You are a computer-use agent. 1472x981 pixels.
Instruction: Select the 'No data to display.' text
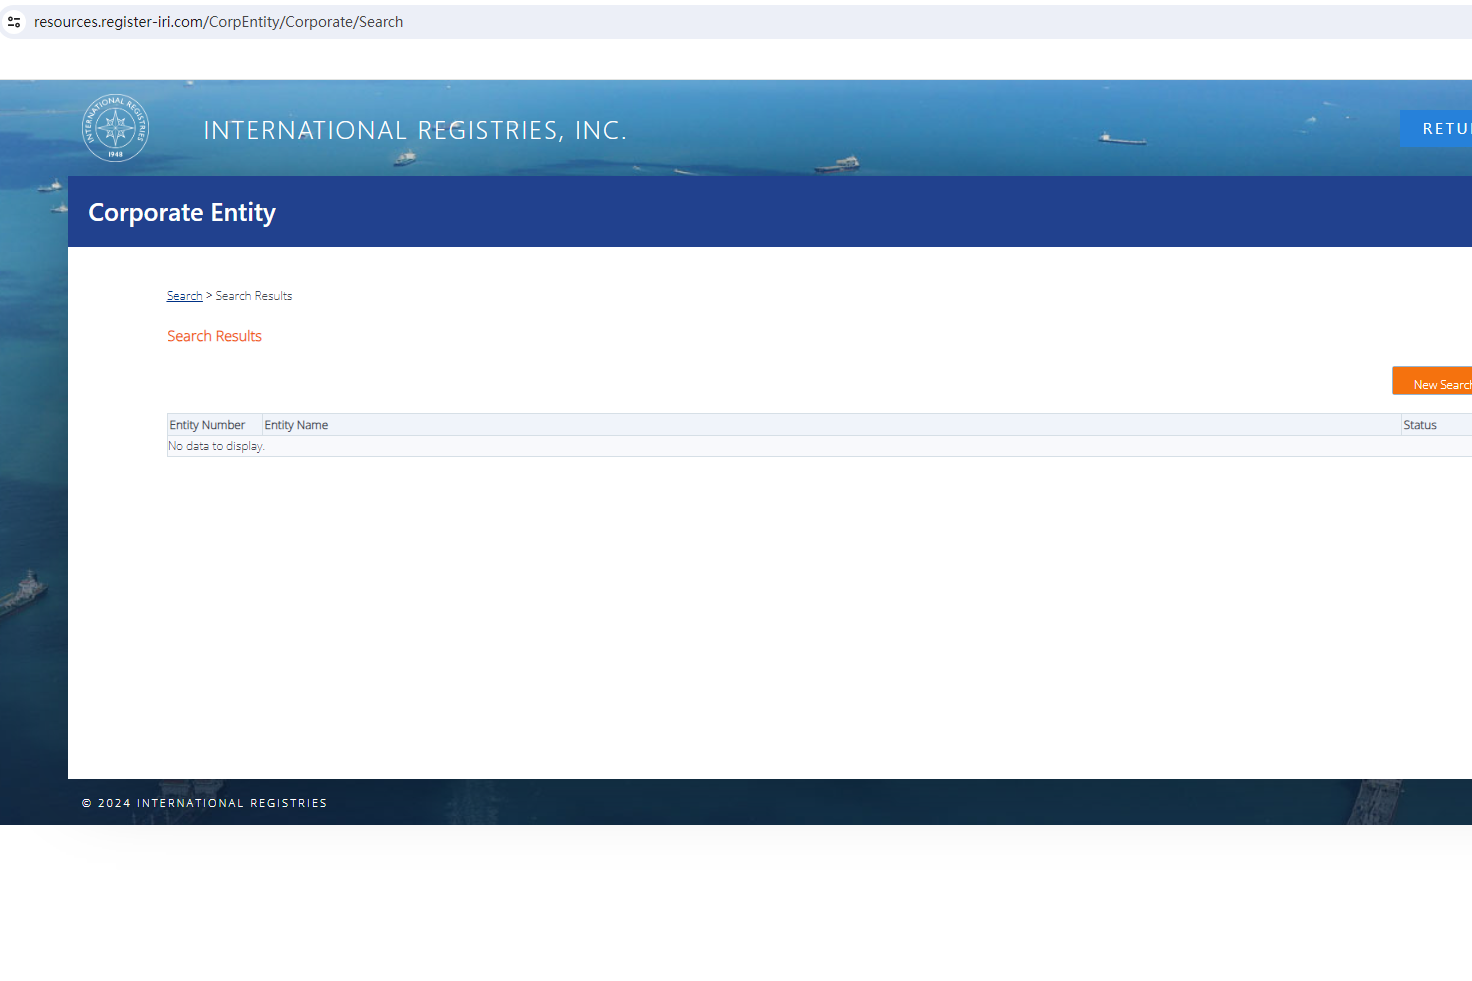point(216,446)
